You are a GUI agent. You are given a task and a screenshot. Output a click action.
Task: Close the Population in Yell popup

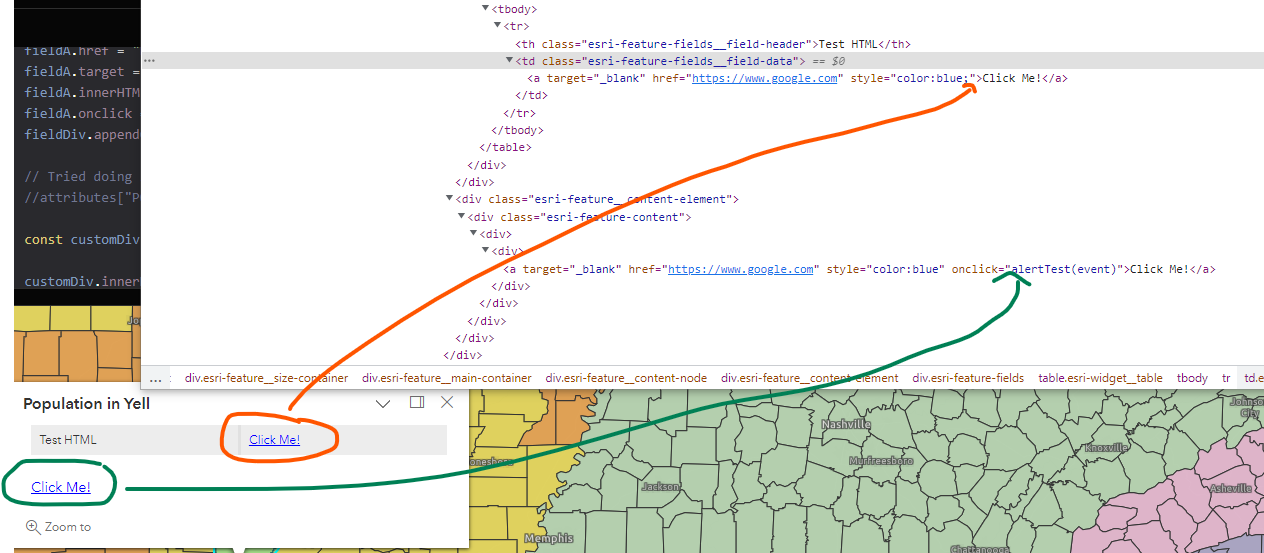[x=447, y=402]
